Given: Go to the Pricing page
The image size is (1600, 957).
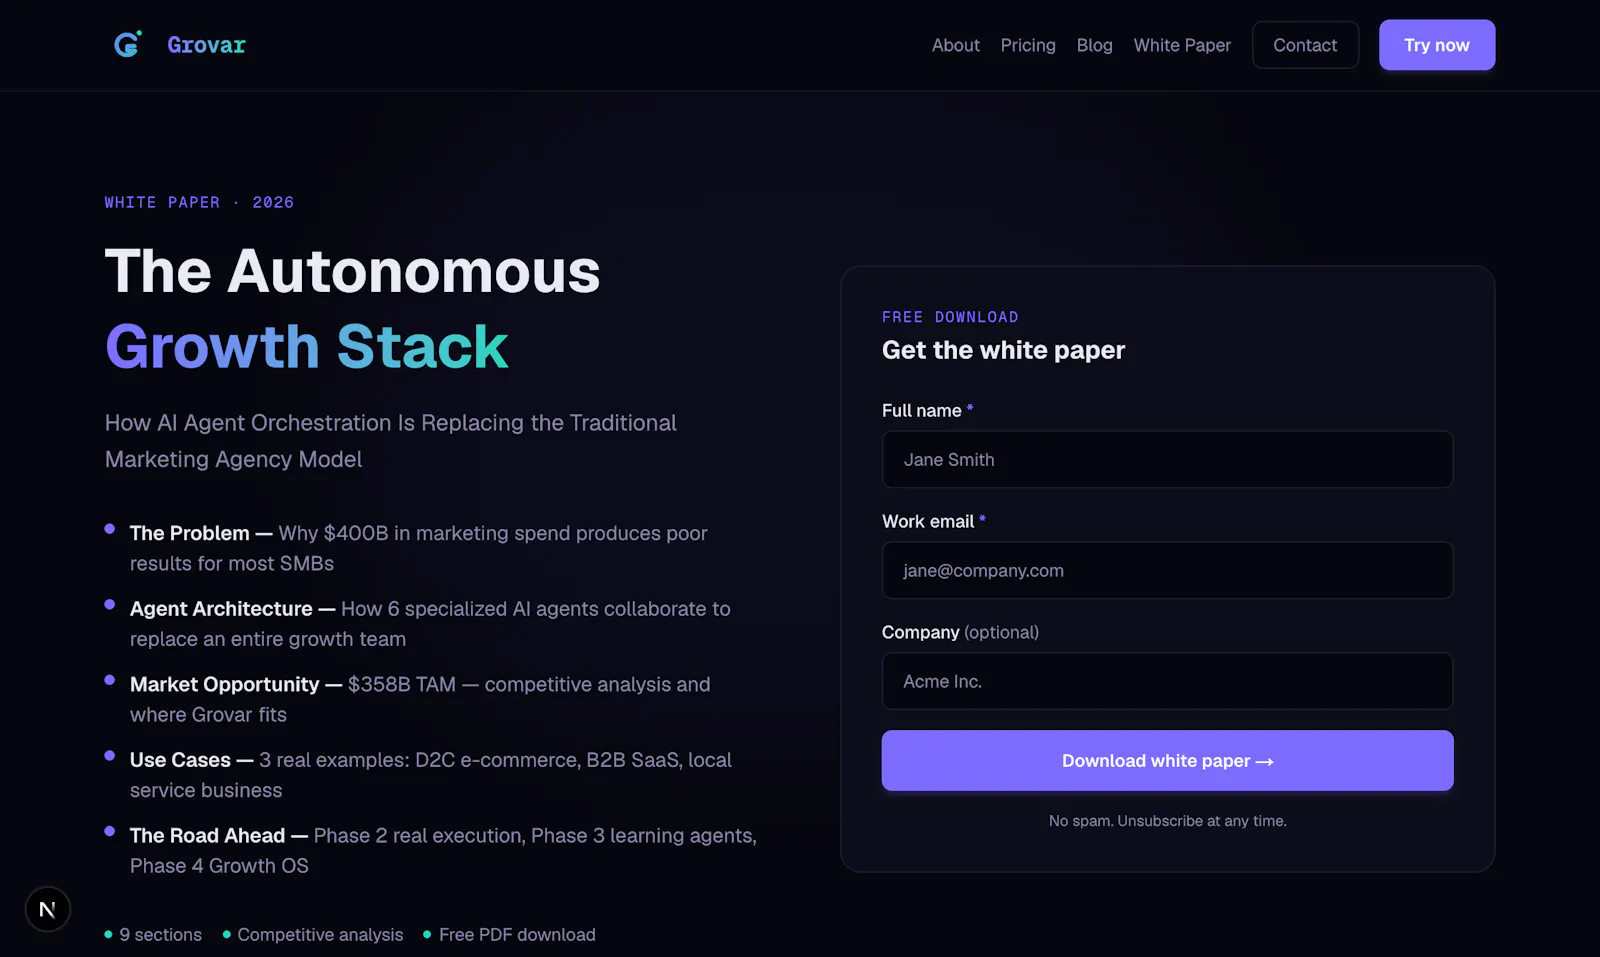Looking at the screenshot, I should [x=1028, y=45].
